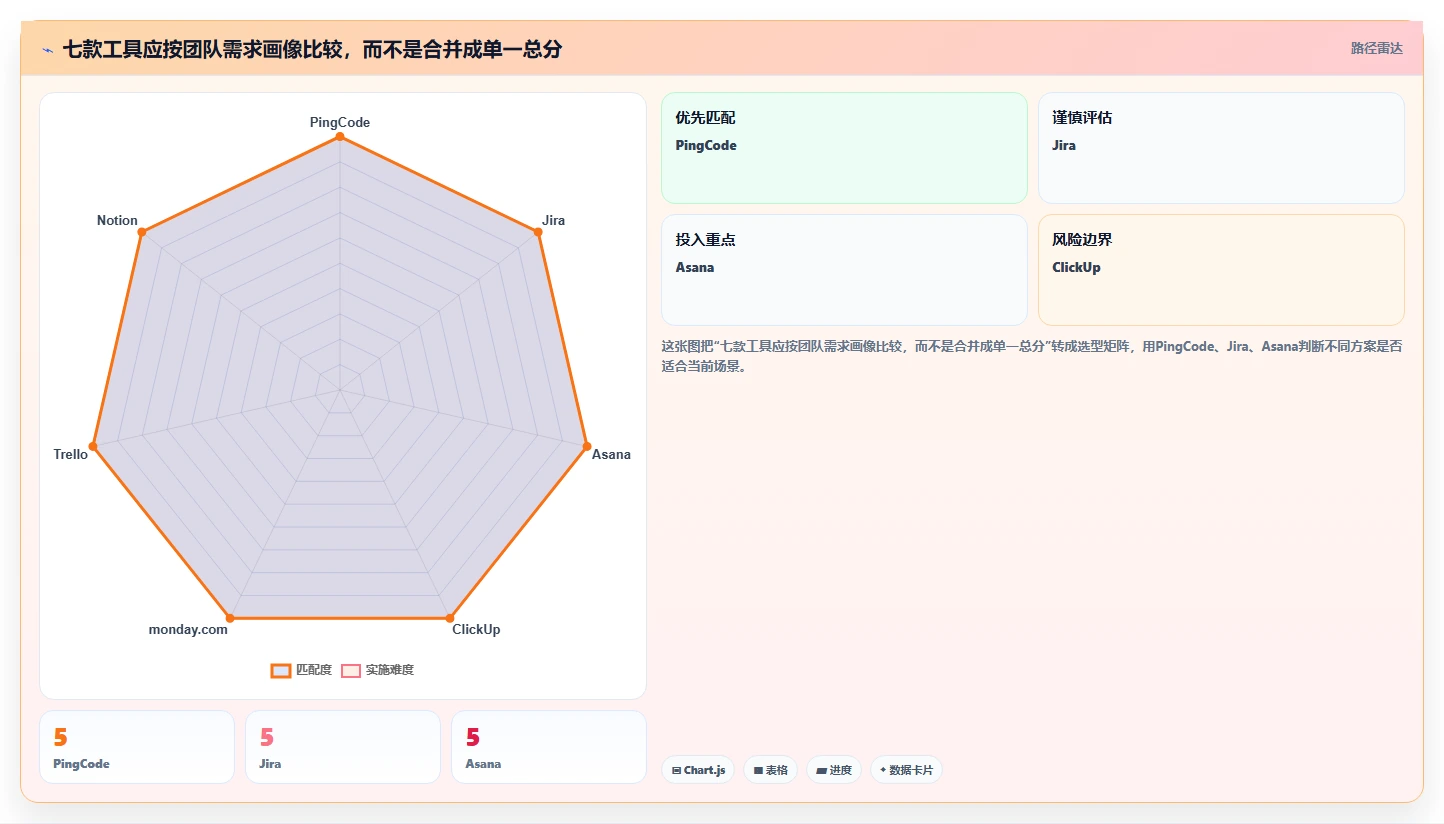The width and height of the screenshot is (1444, 824).
Task: Toggle the 匹配度 legend swatch
Action: pyautogui.click(x=281, y=670)
